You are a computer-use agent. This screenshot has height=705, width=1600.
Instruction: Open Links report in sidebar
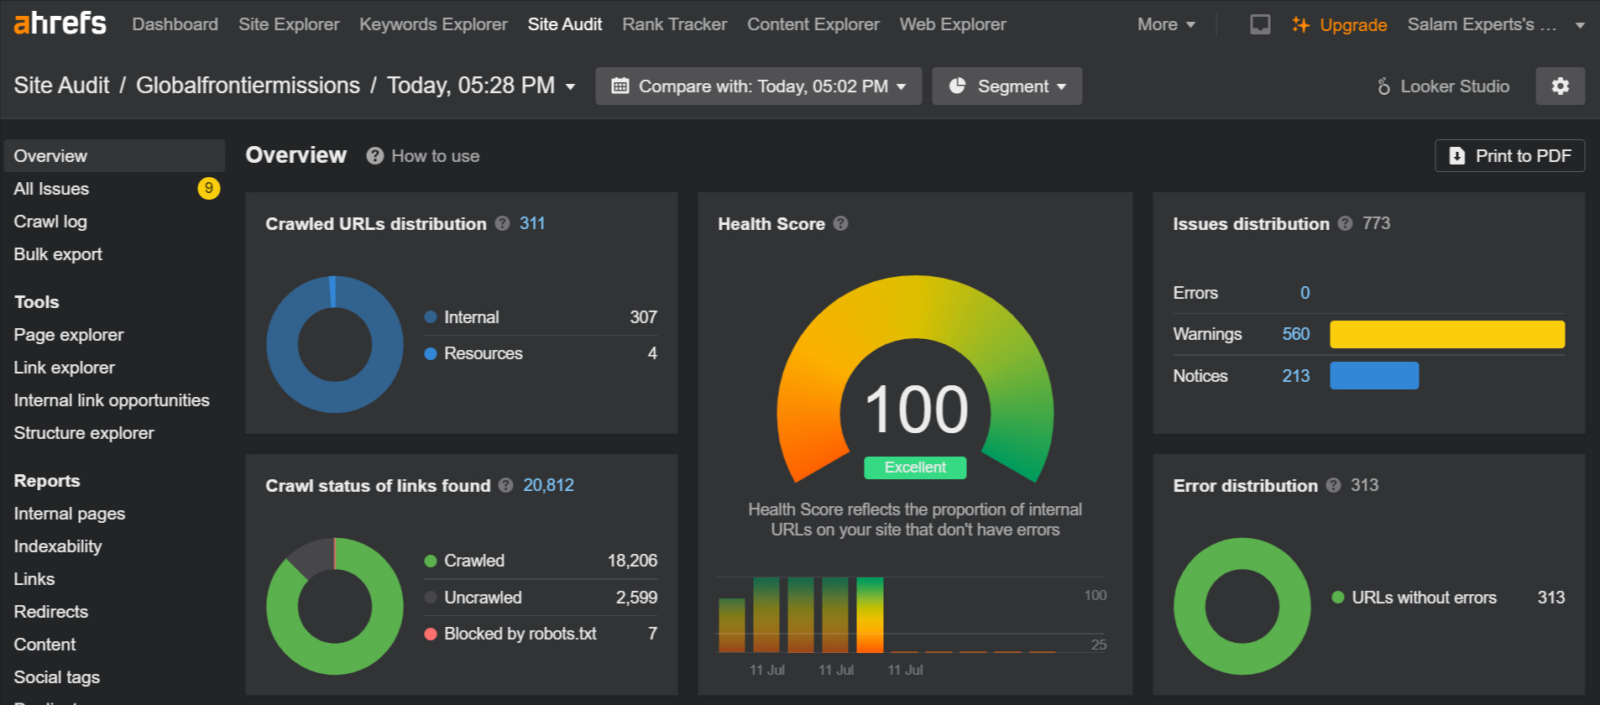34,579
